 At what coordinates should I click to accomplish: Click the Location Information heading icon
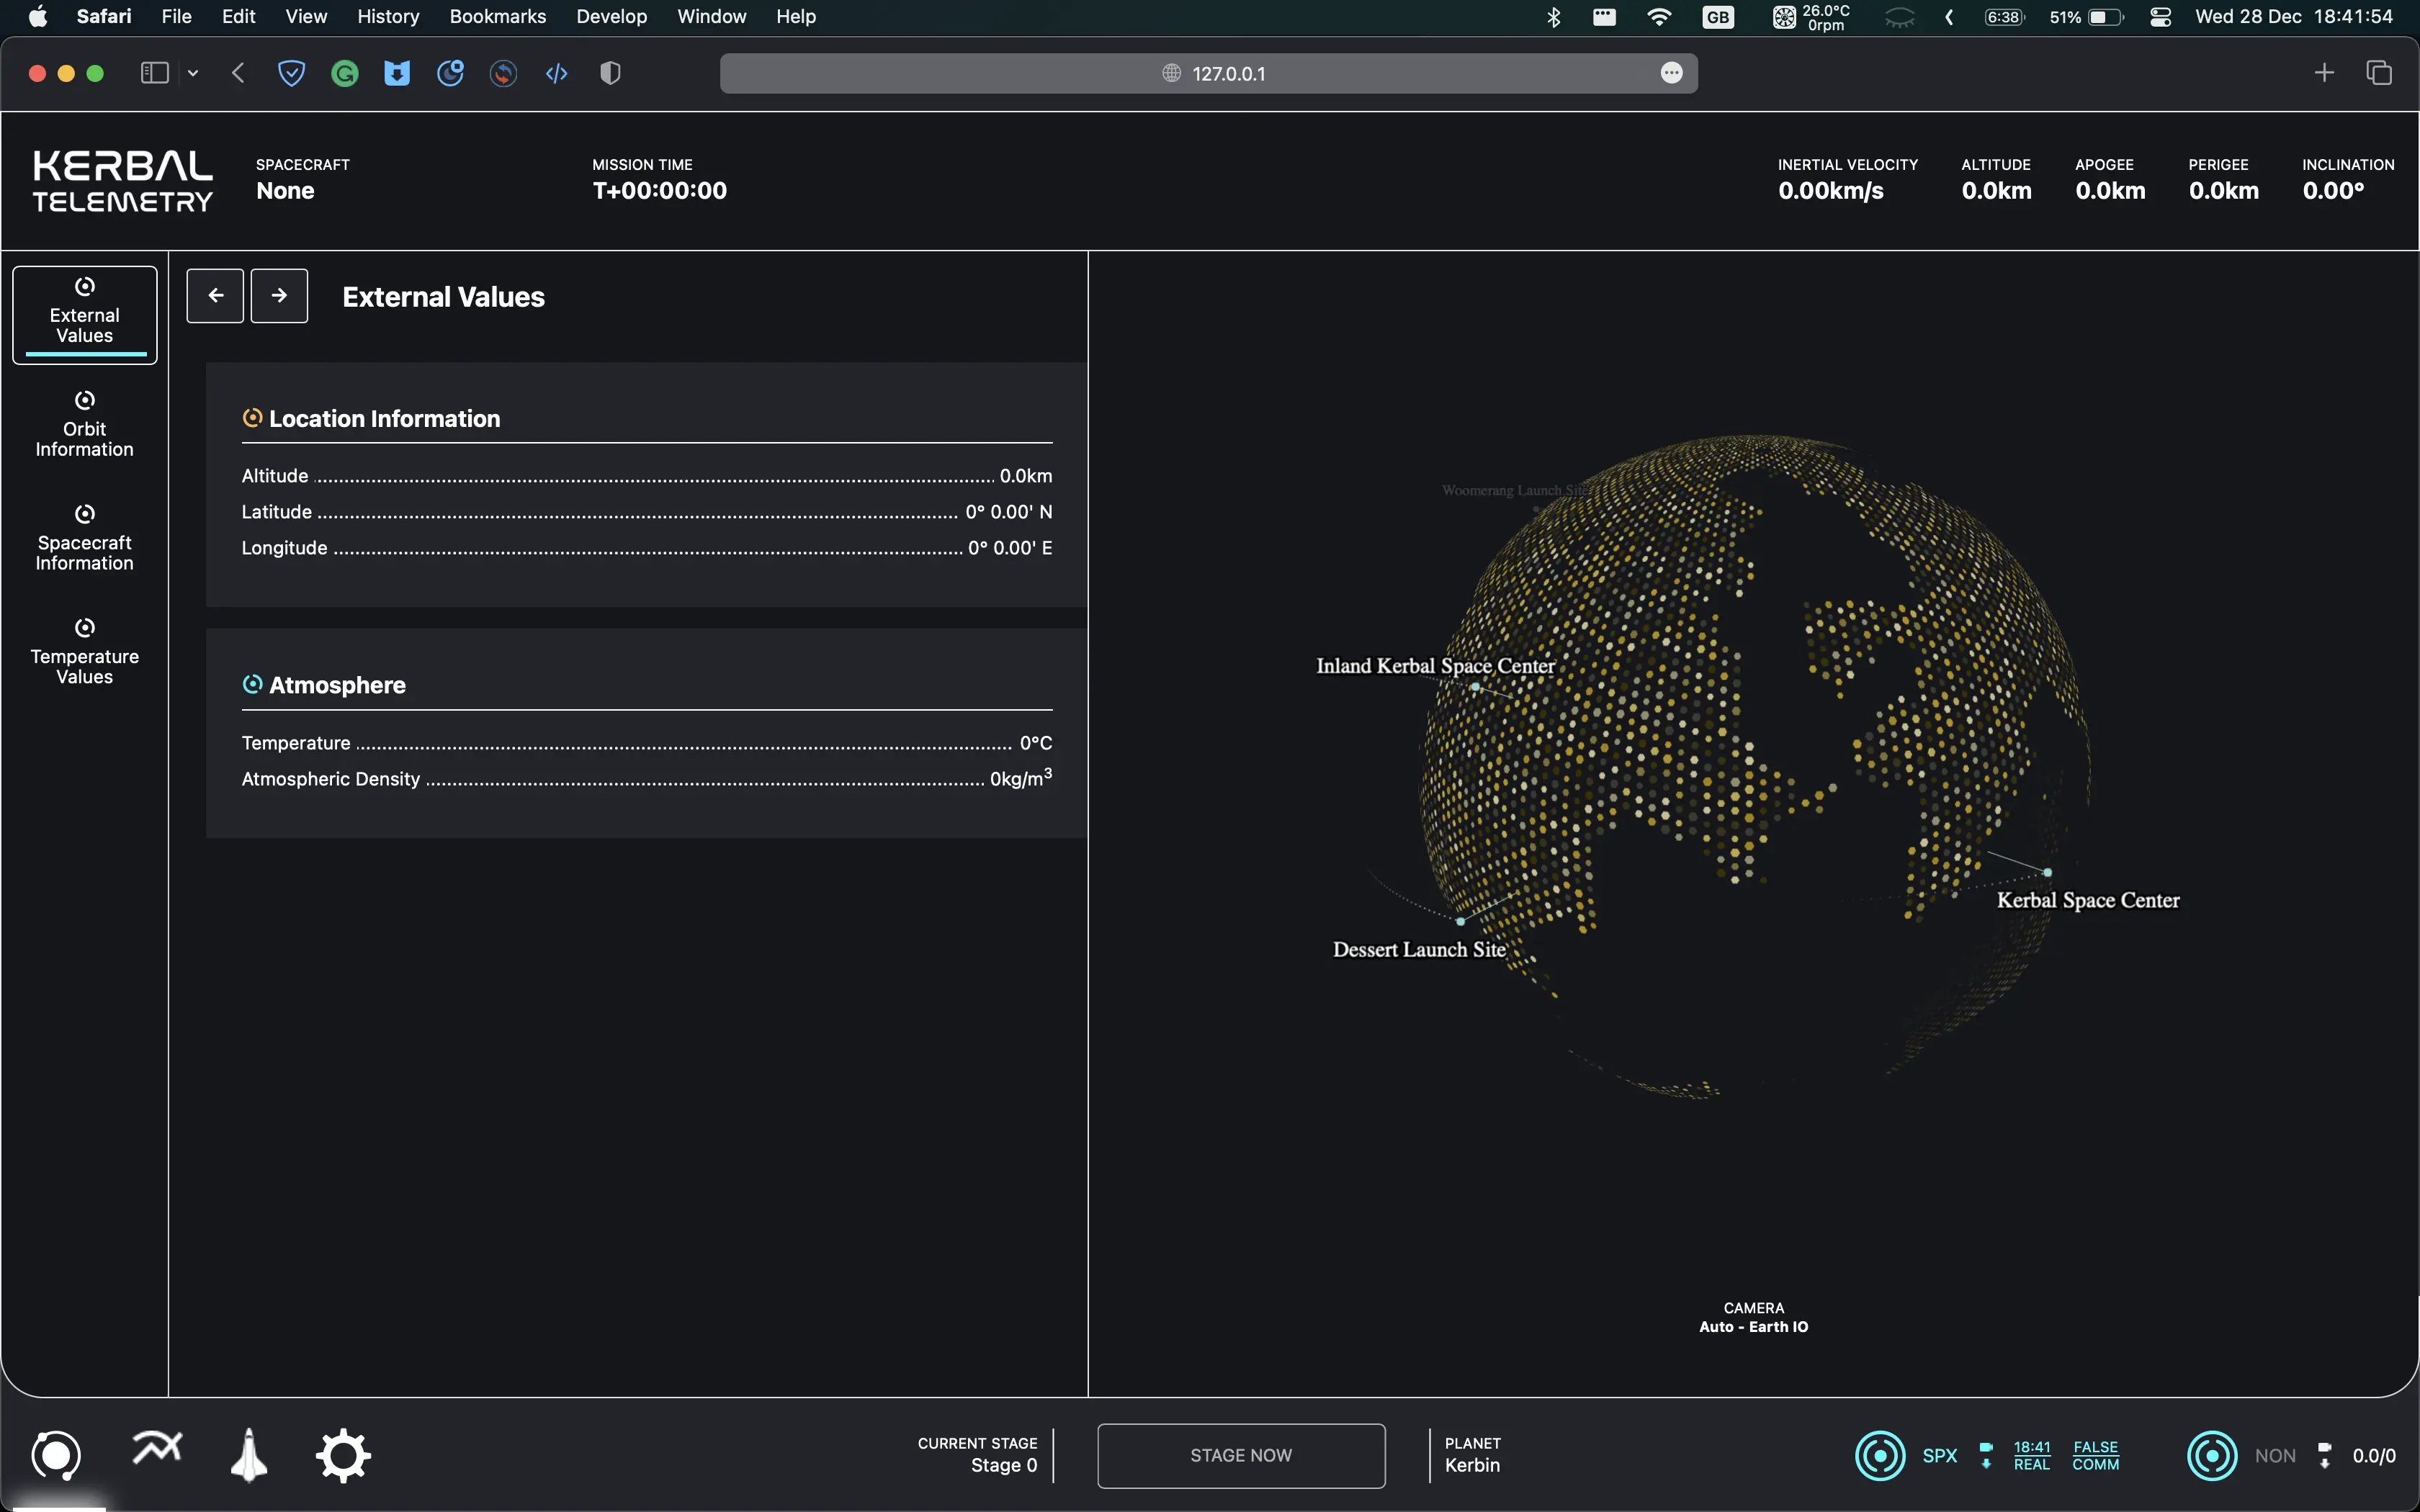coord(252,418)
